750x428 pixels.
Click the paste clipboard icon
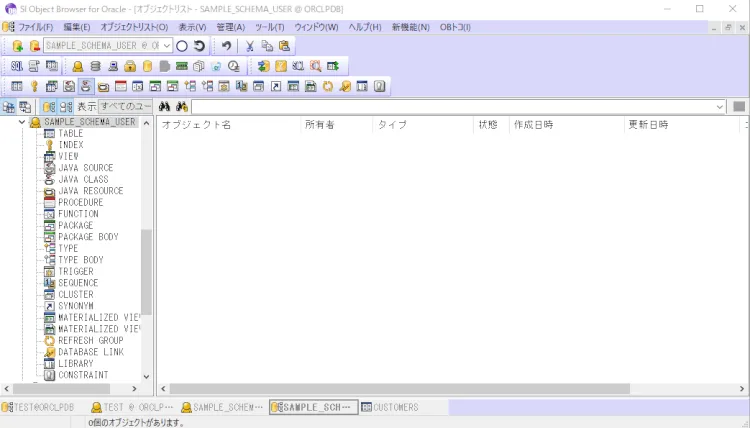pyautogui.click(x=284, y=46)
